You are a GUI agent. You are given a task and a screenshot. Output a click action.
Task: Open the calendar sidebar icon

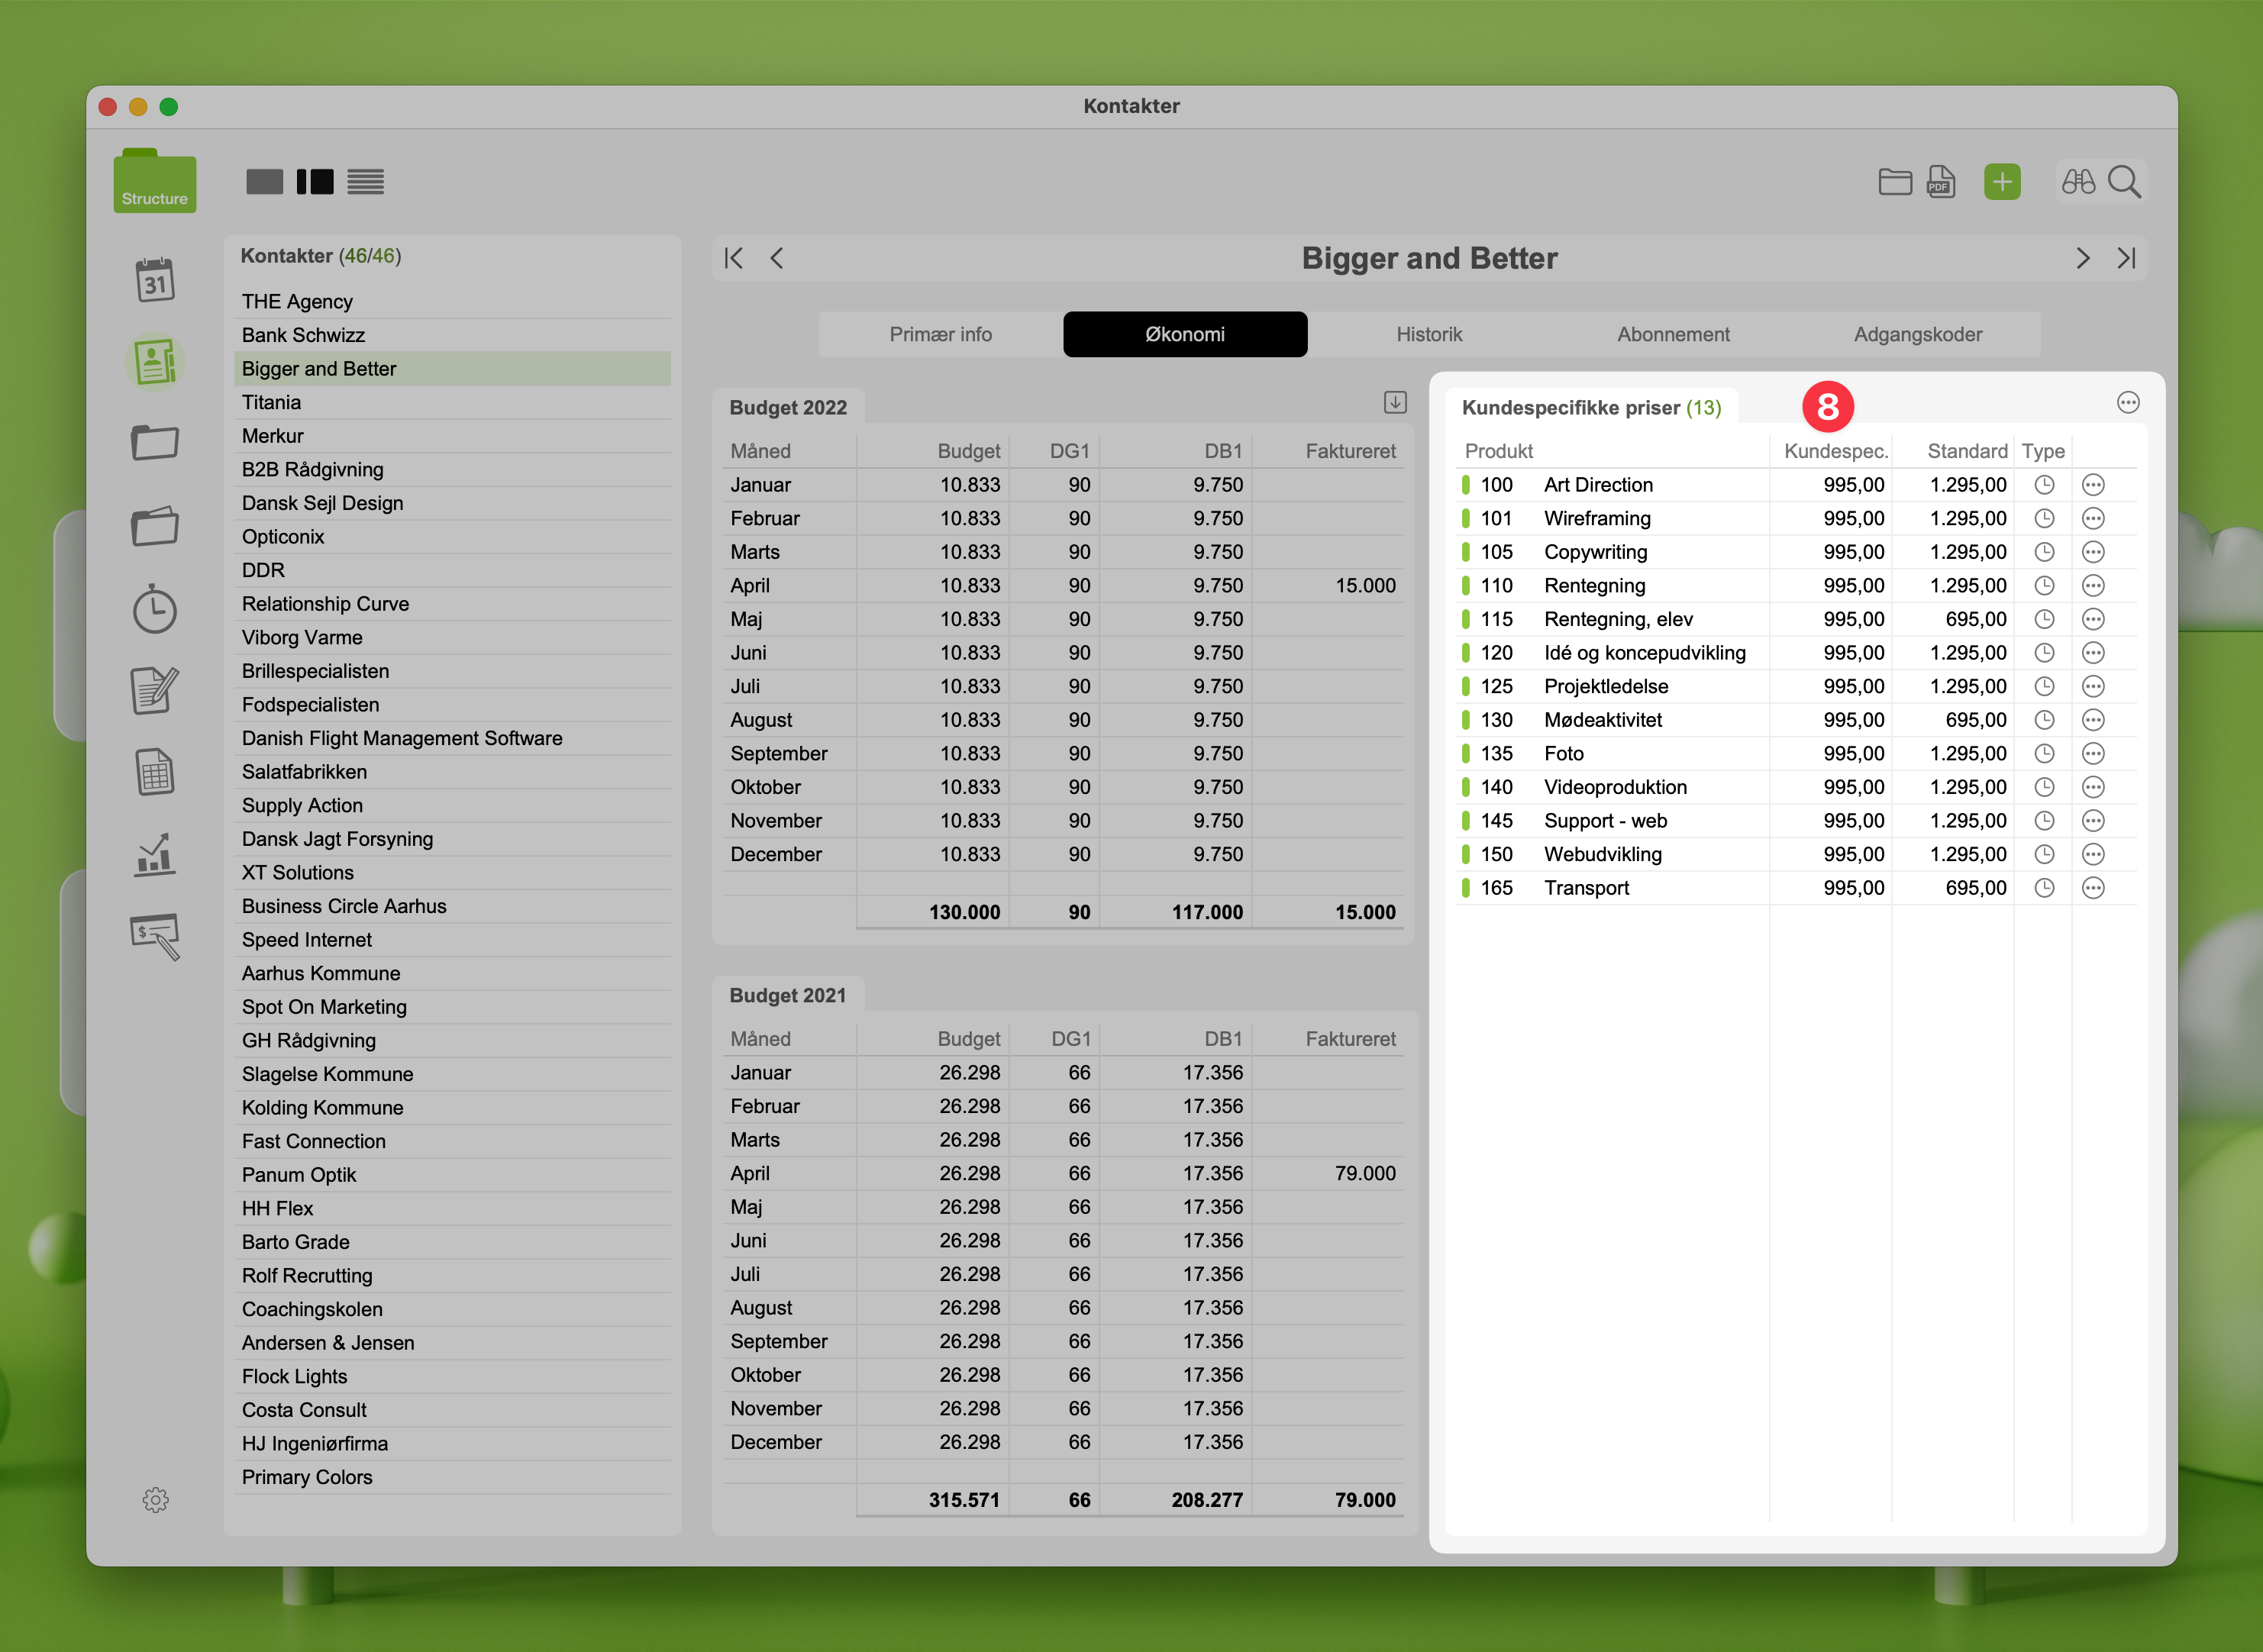click(x=155, y=281)
